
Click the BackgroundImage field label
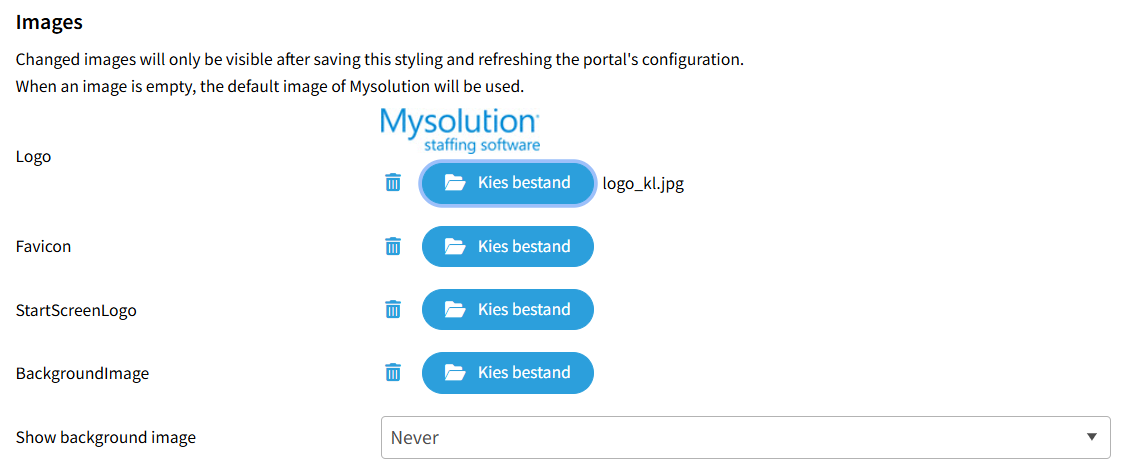pyautogui.click(x=82, y=373)
